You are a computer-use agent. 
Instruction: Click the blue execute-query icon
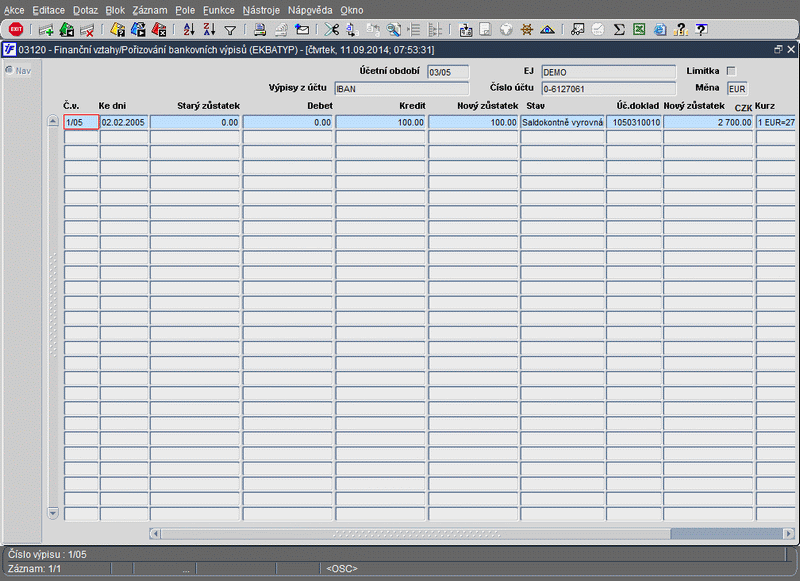click(x=138, y=30)
